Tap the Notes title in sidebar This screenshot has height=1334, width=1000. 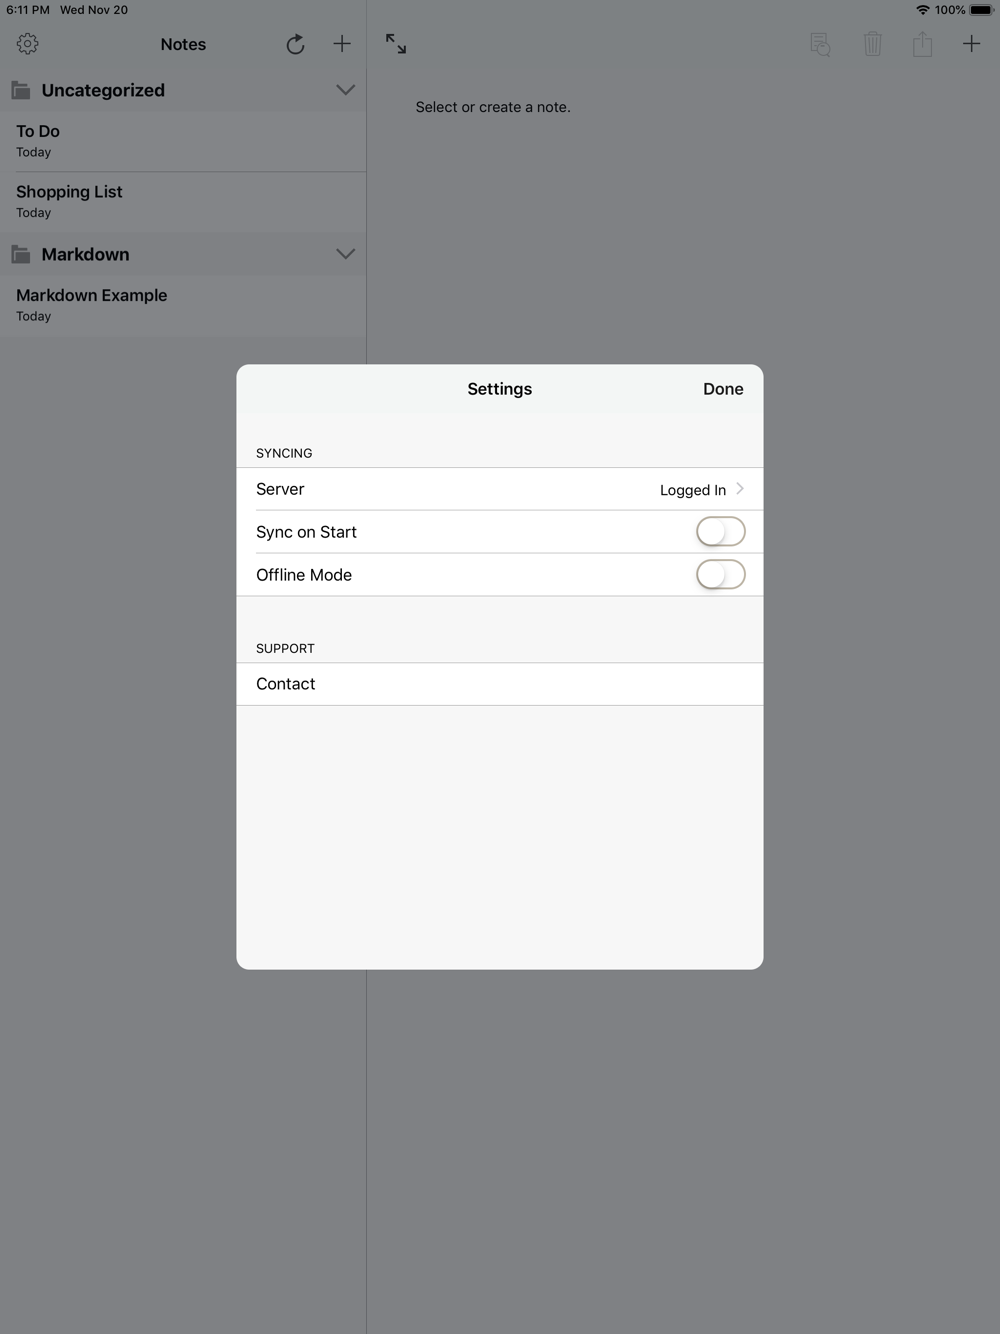(x=183, y=44)
